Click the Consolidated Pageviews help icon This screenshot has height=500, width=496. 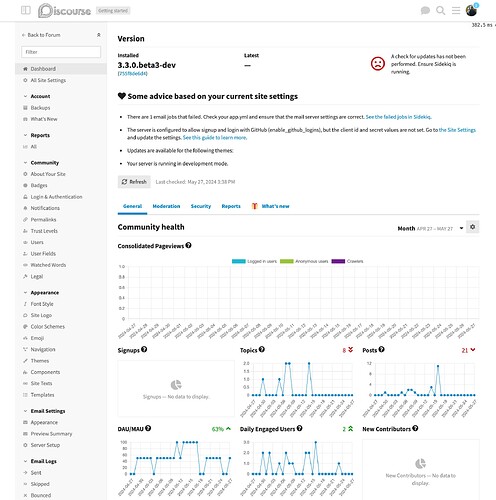tap(188, 245)
